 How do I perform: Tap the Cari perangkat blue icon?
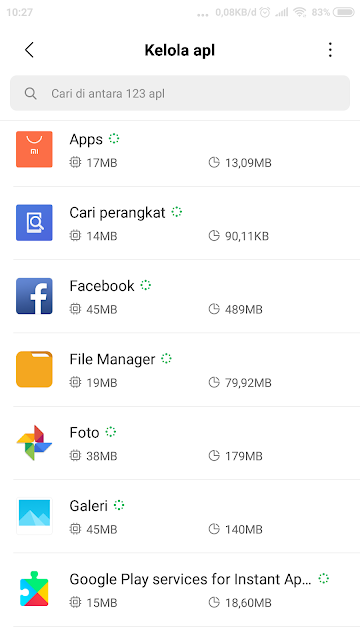point(34,222)
